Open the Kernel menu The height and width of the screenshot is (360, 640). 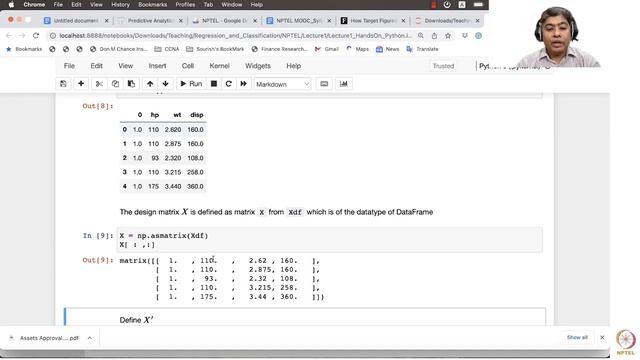click(x=219, y=66)
